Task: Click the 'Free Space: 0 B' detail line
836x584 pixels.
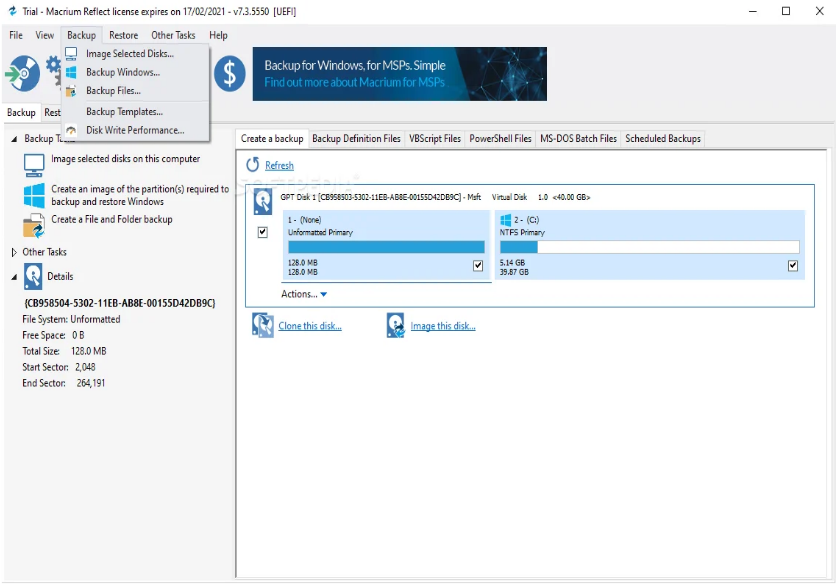Action: pyautogui.click(x=53, y=335)
